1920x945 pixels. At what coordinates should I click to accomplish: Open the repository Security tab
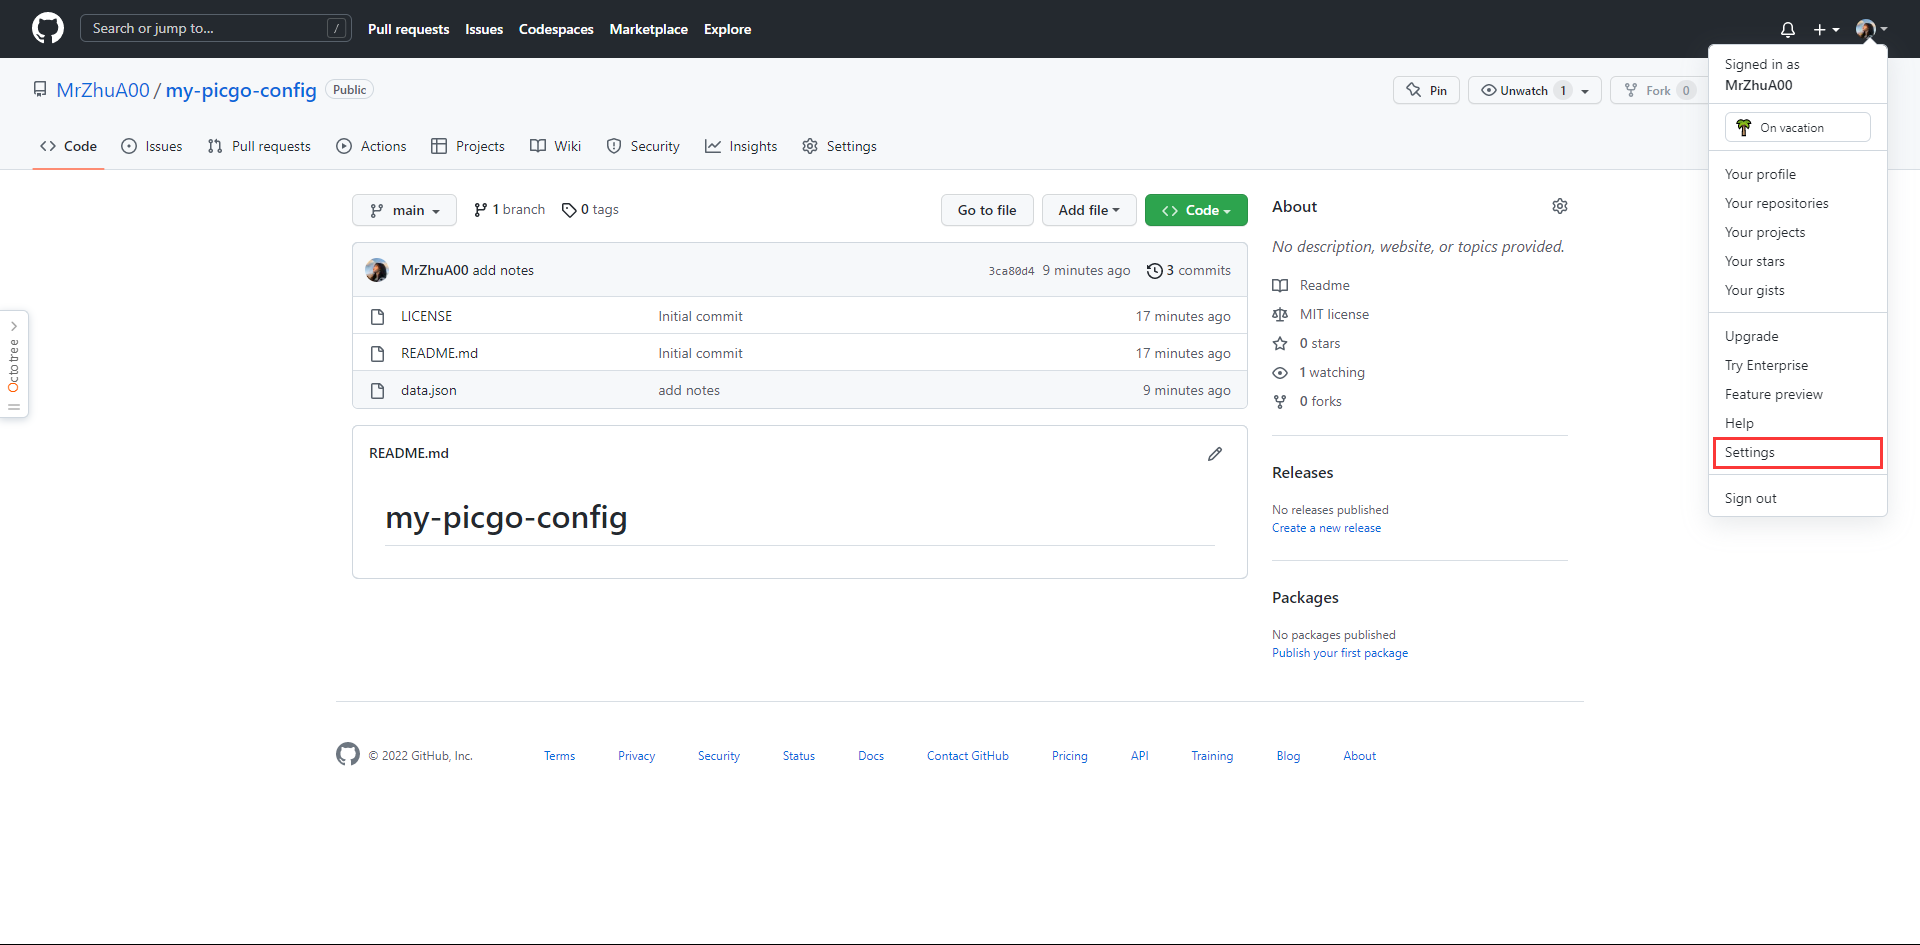pyautogui.click(x=643, y=146)
